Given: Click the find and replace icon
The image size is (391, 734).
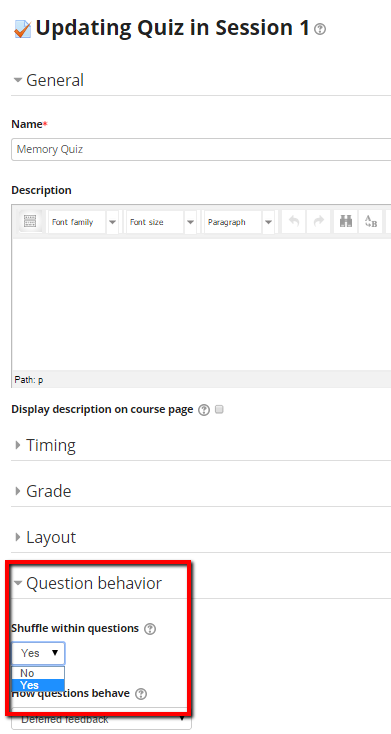Looking at the screenshot, I should click(x=370, y=221).
